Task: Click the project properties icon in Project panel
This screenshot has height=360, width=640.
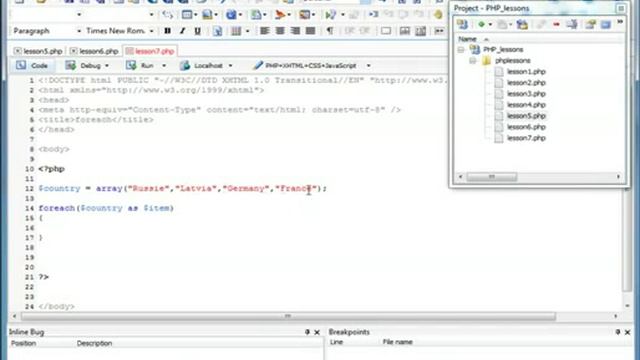Action: point(590,24)
